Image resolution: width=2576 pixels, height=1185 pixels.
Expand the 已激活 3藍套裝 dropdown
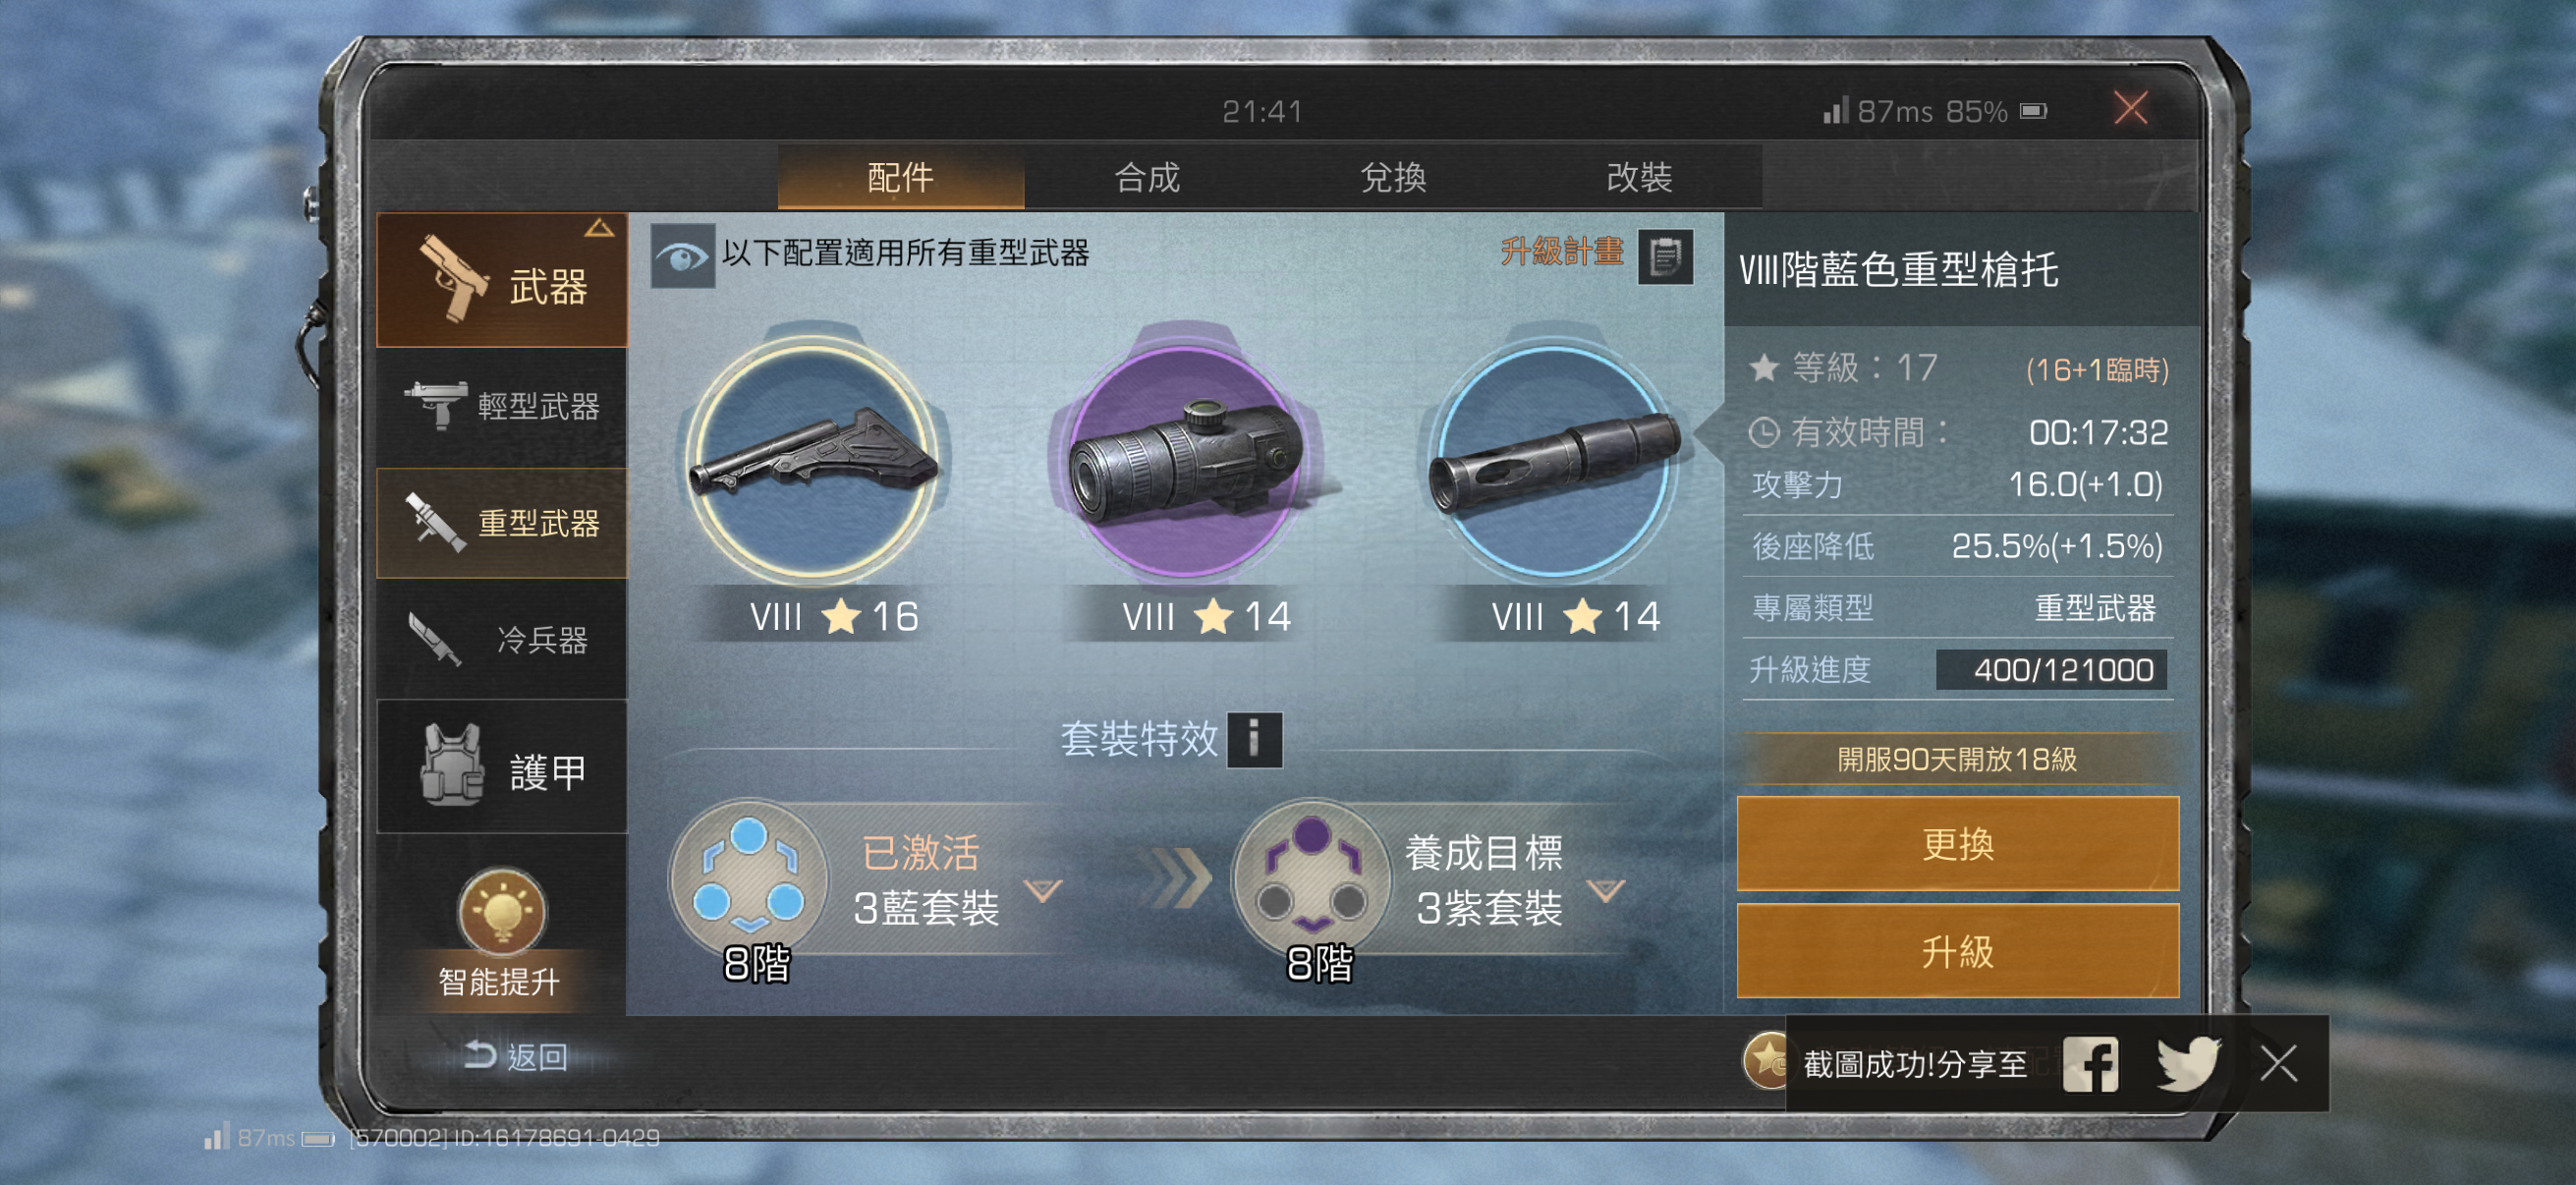1043,889
